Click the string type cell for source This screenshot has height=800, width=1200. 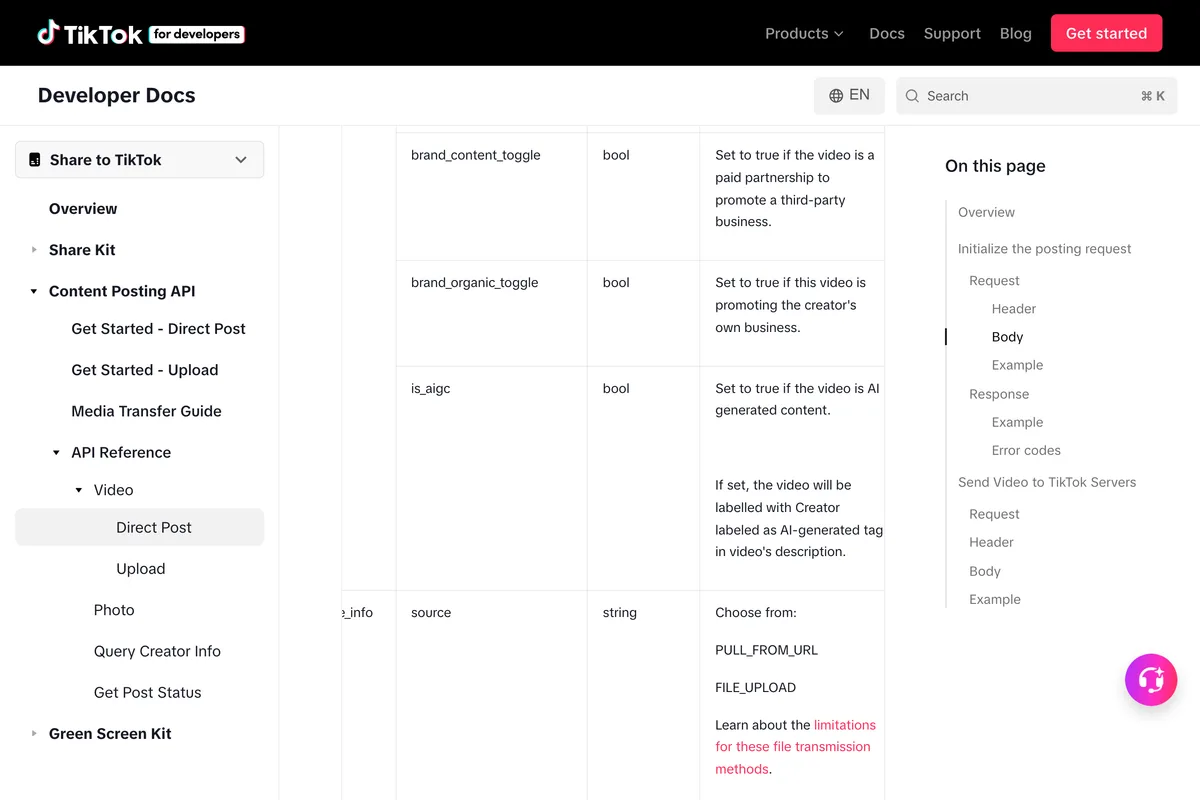click(620, 612)
